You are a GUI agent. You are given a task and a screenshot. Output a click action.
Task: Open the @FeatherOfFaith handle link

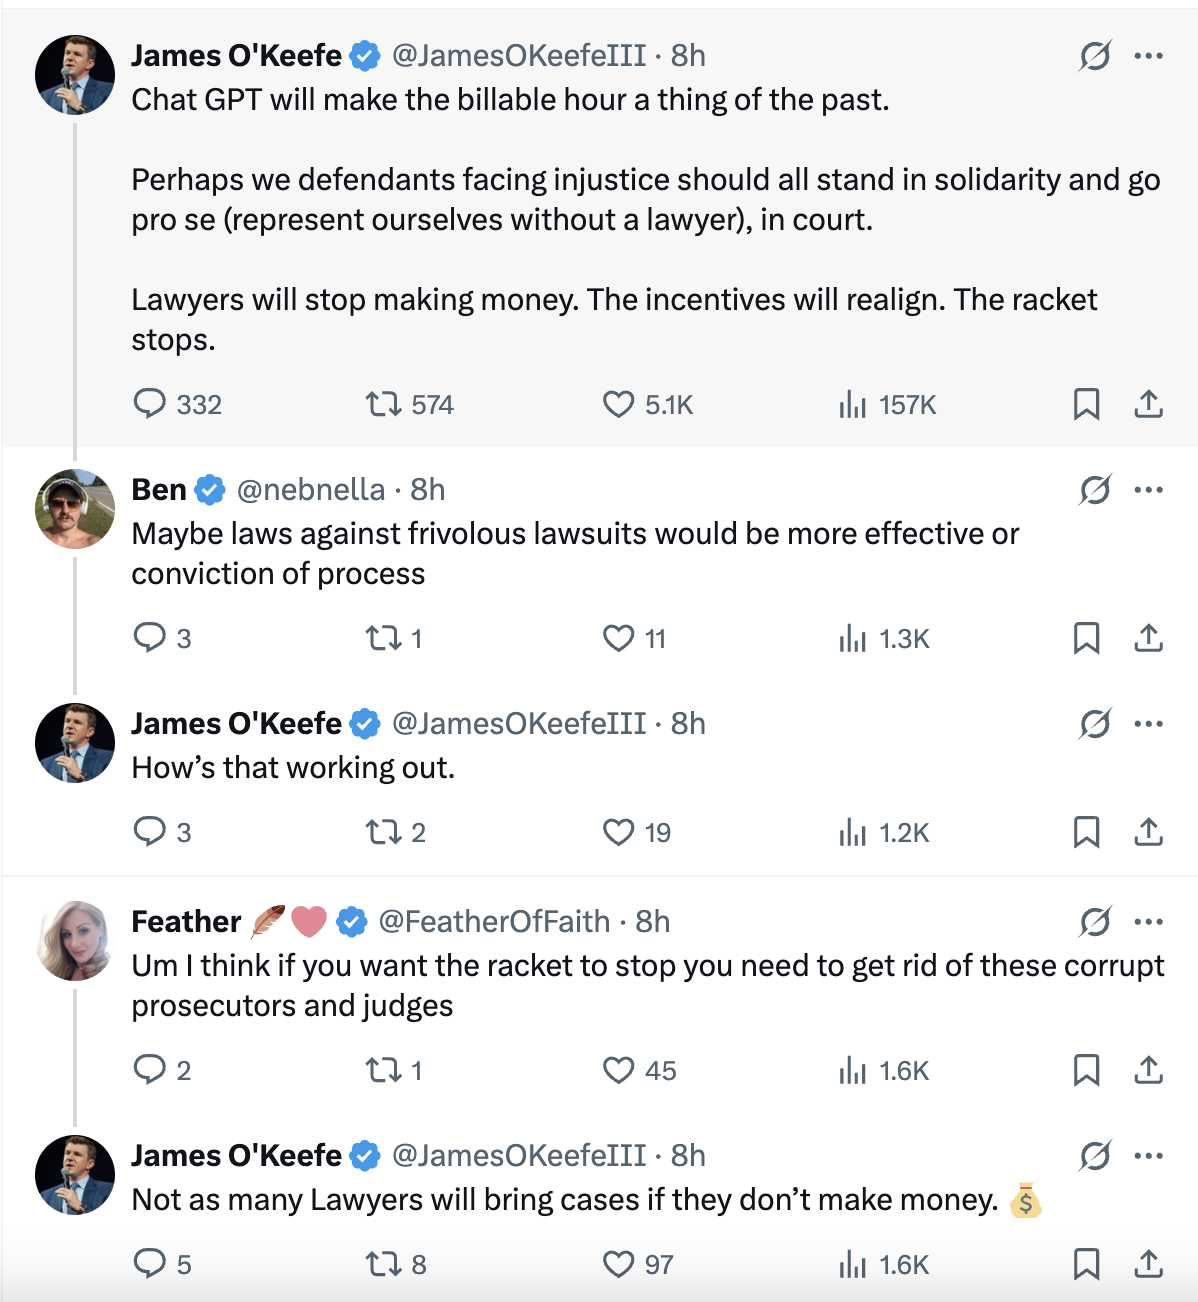[x=494, y=921]
